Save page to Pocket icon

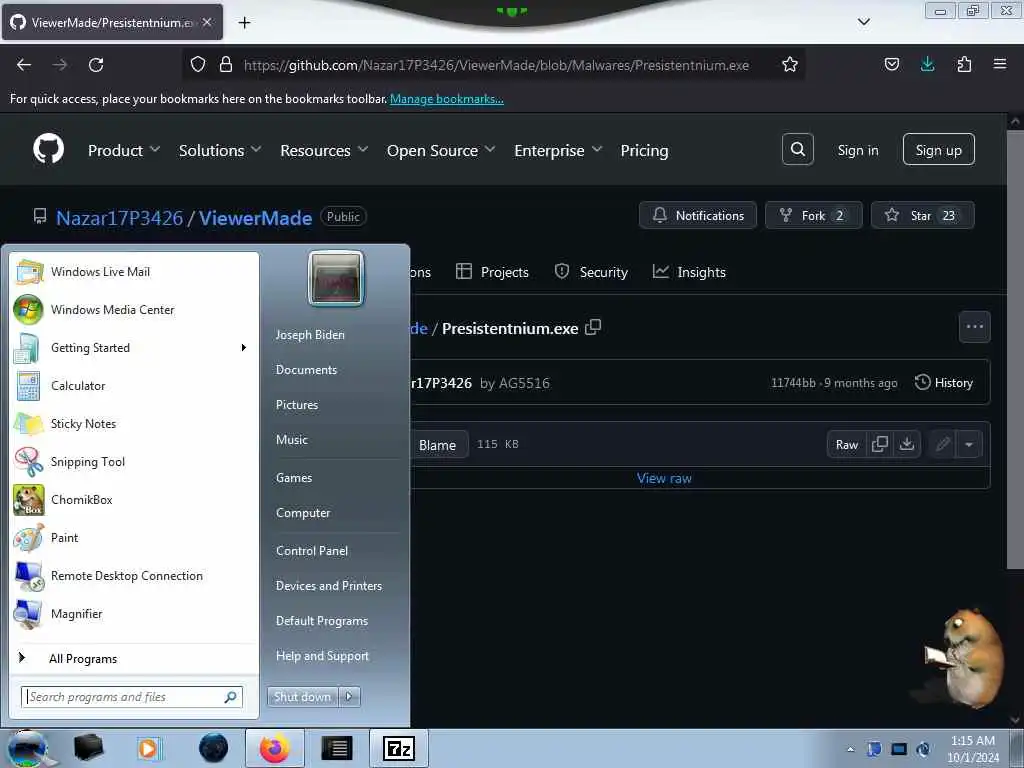coord(891,64)
